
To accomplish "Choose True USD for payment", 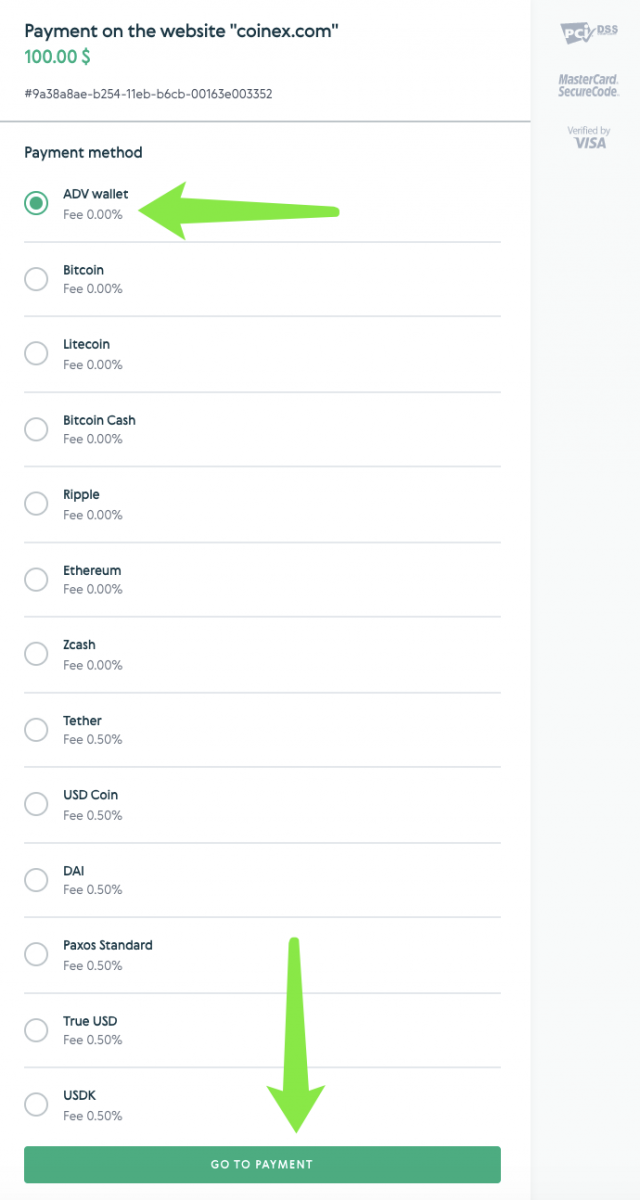I will (x=36, y=1029).
